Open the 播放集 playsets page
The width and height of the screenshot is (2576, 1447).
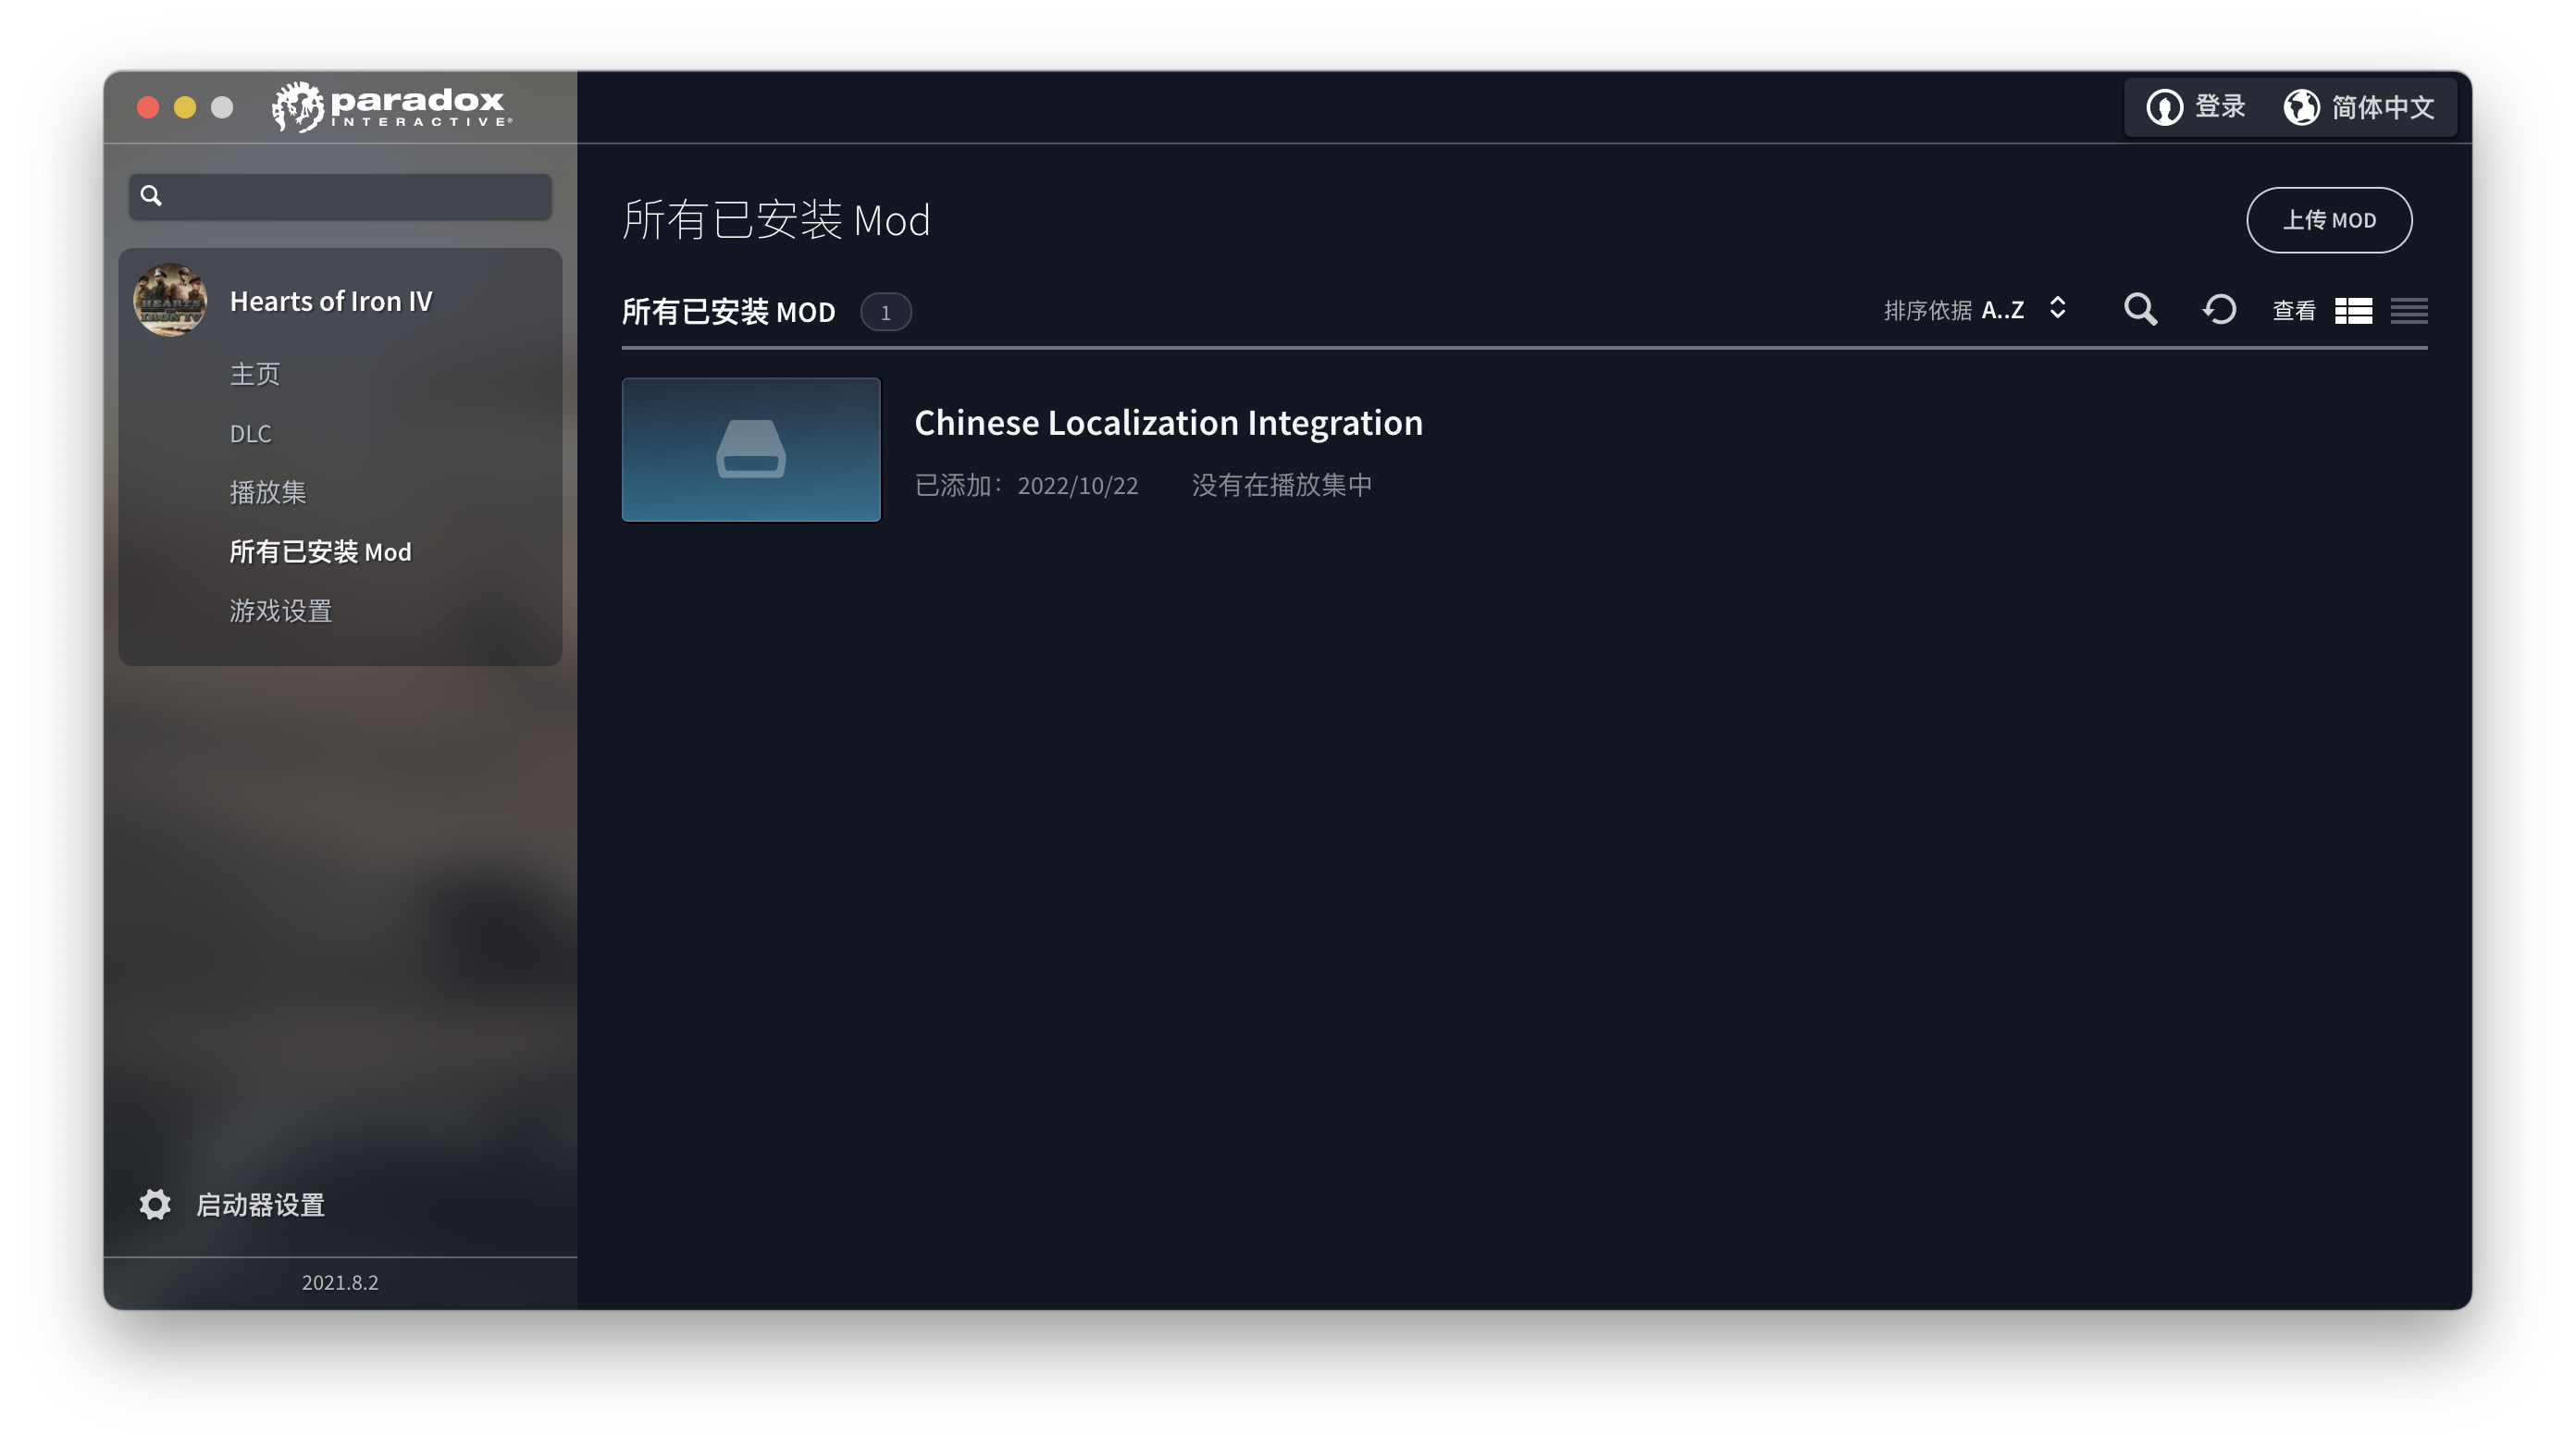(x=268, y=492)
